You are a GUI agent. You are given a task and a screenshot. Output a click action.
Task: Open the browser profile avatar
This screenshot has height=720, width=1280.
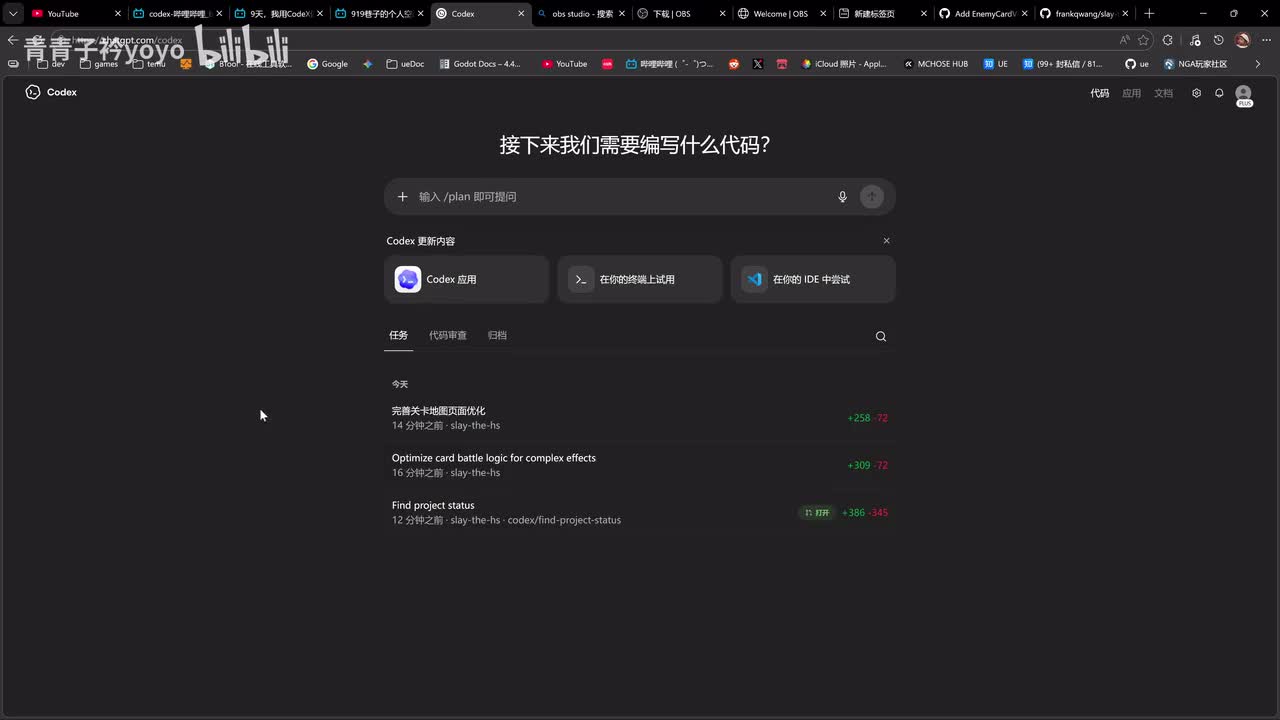1243,40
